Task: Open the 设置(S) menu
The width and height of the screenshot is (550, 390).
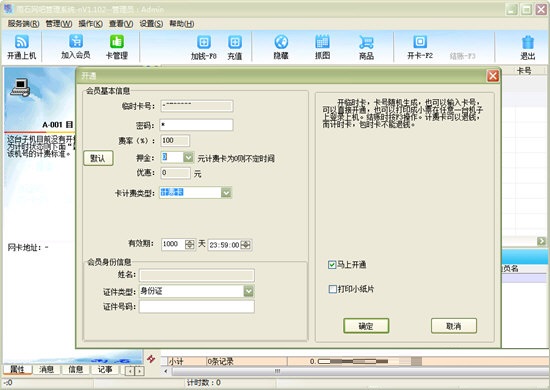Action: click(151, 24)
